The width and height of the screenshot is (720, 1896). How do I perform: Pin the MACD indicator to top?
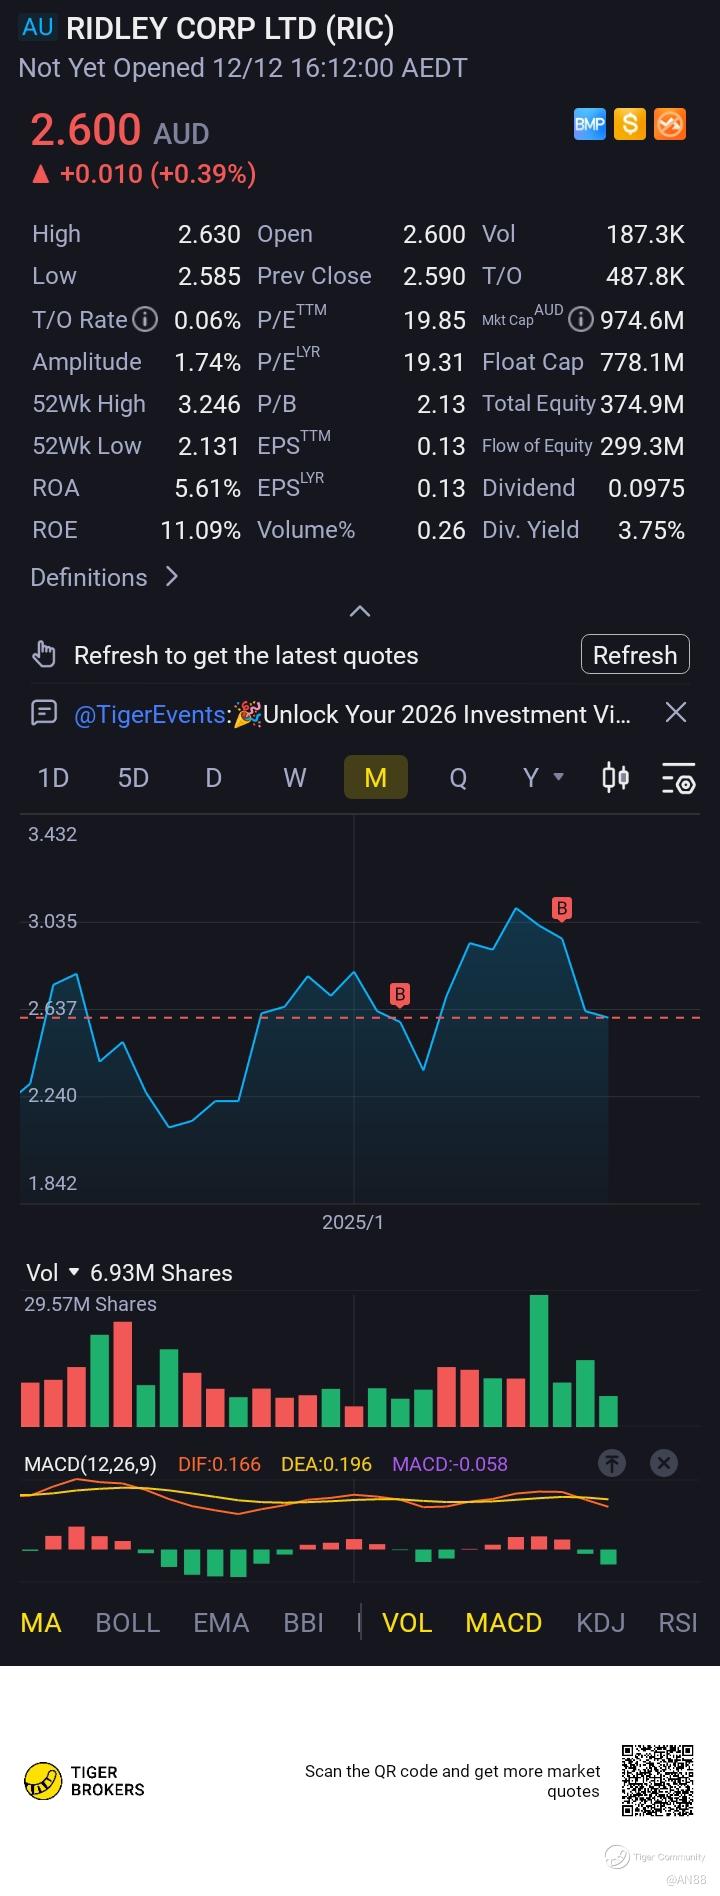[612, 1463]
